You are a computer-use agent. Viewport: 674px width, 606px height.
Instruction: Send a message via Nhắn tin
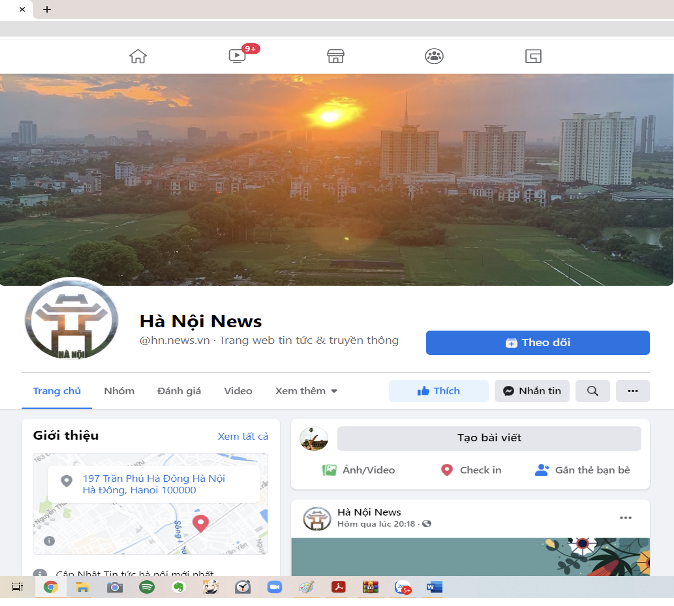531,391
